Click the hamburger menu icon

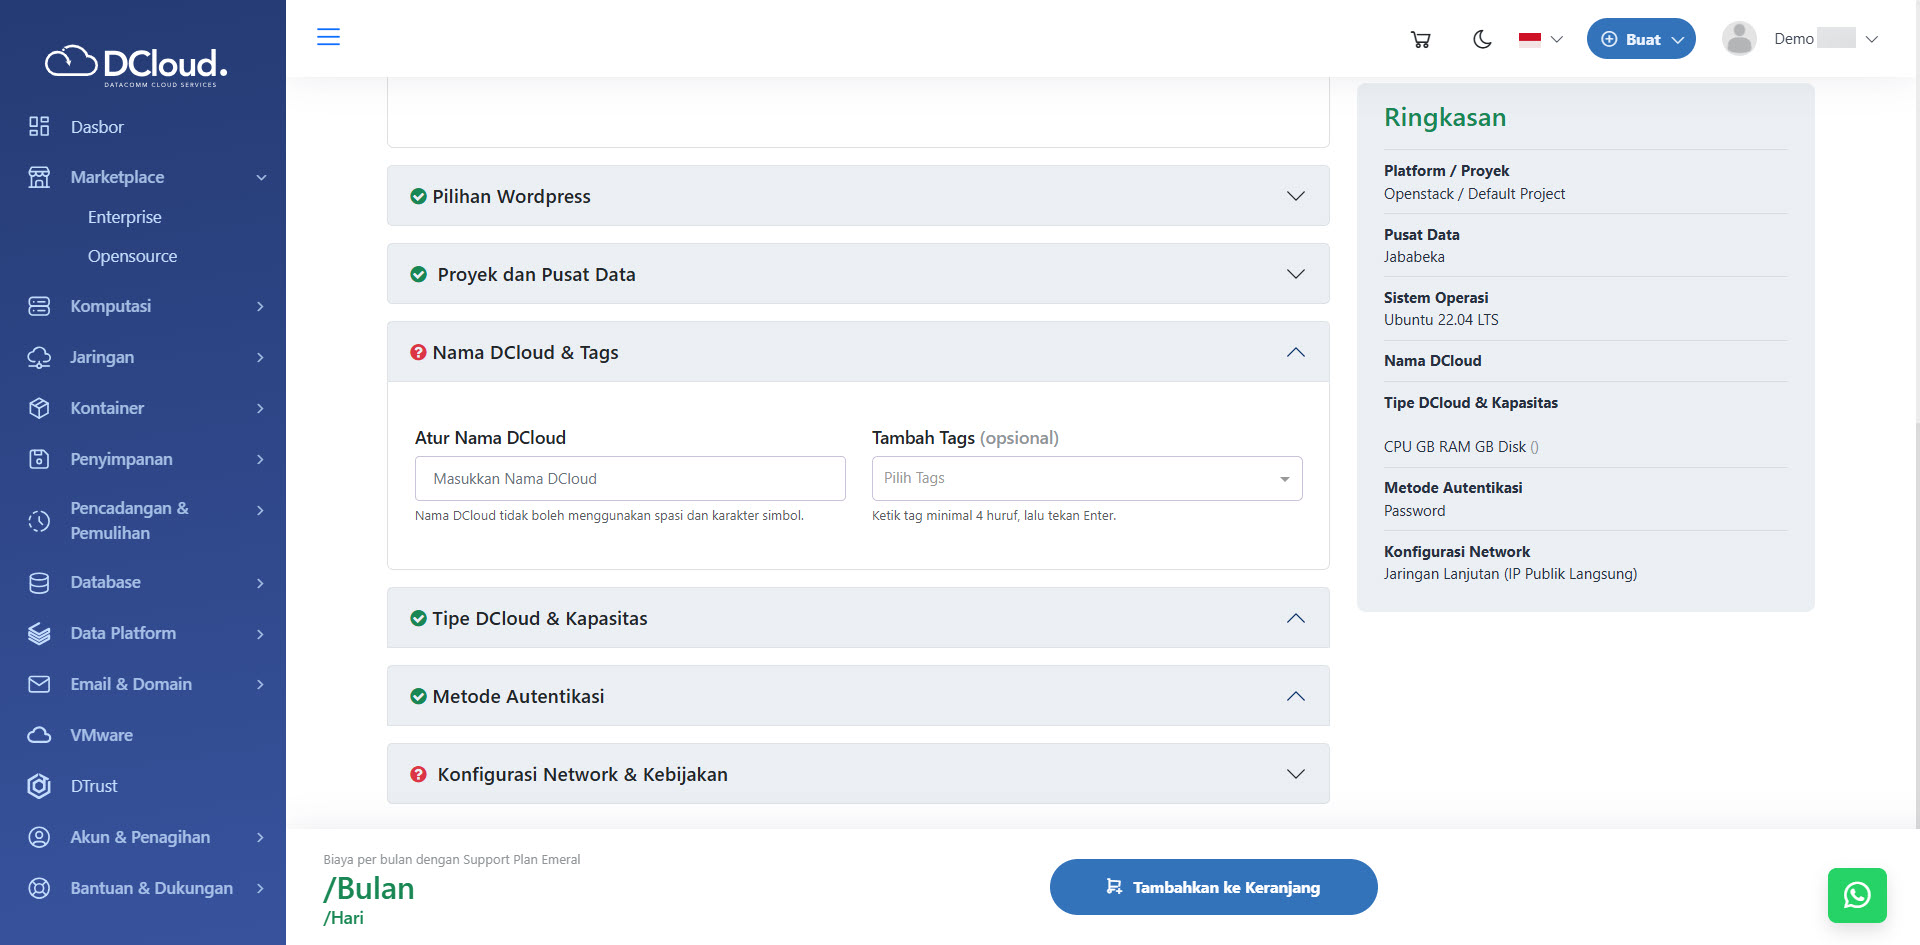click(328, 37)
